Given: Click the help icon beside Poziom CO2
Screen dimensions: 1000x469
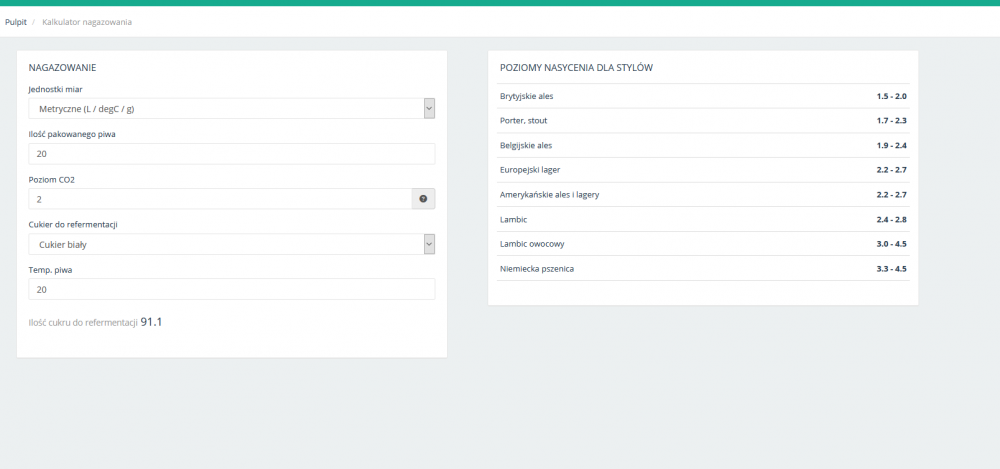Looking at the screenshot, I should (423, 199).
